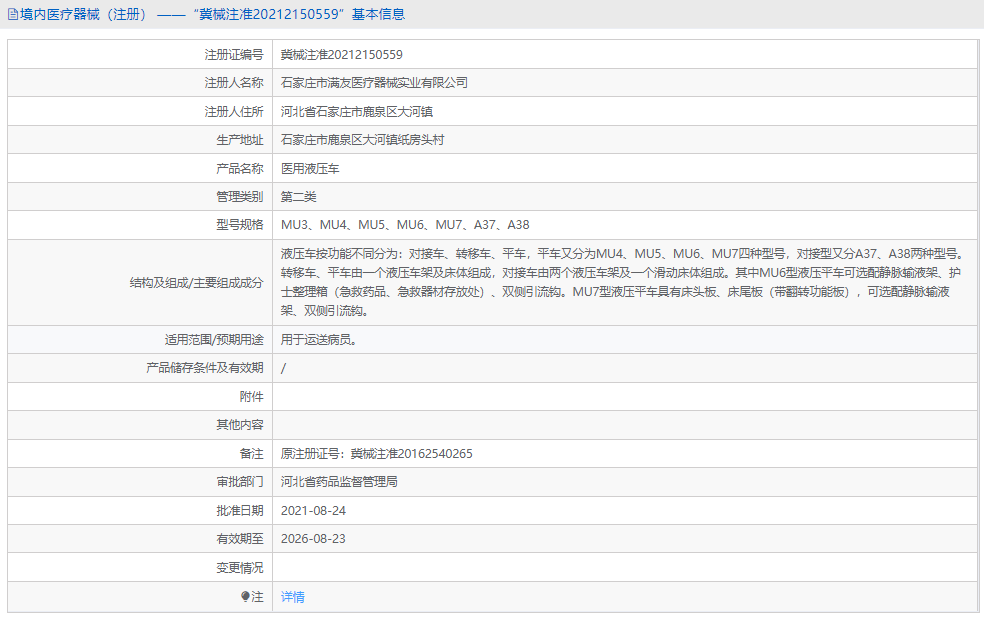The height and width of the screenshot is (618, 984).
Task: Click the production address 石家庄市鹿泉区大河镇纸房头村
Action: click(x=362, y=140)
